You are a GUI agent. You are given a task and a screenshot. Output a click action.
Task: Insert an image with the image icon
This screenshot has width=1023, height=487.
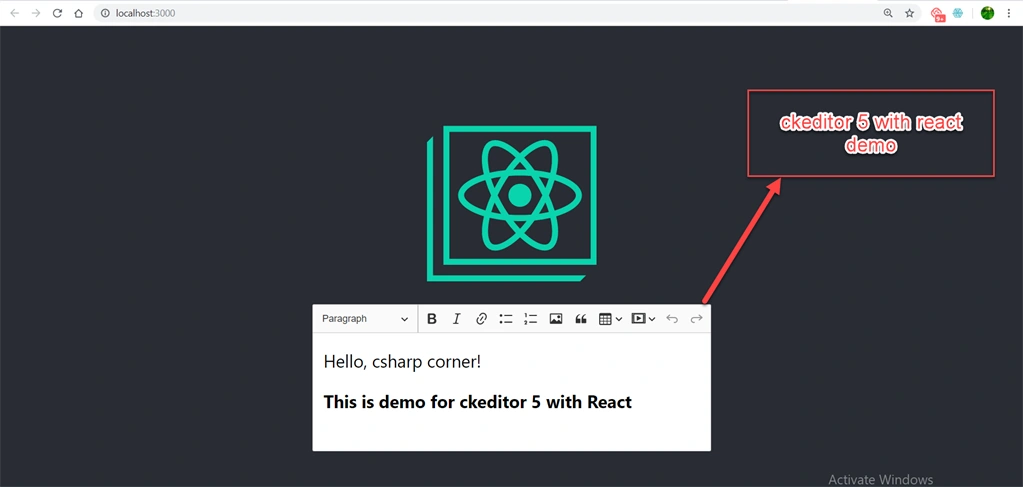click(555, 319)
